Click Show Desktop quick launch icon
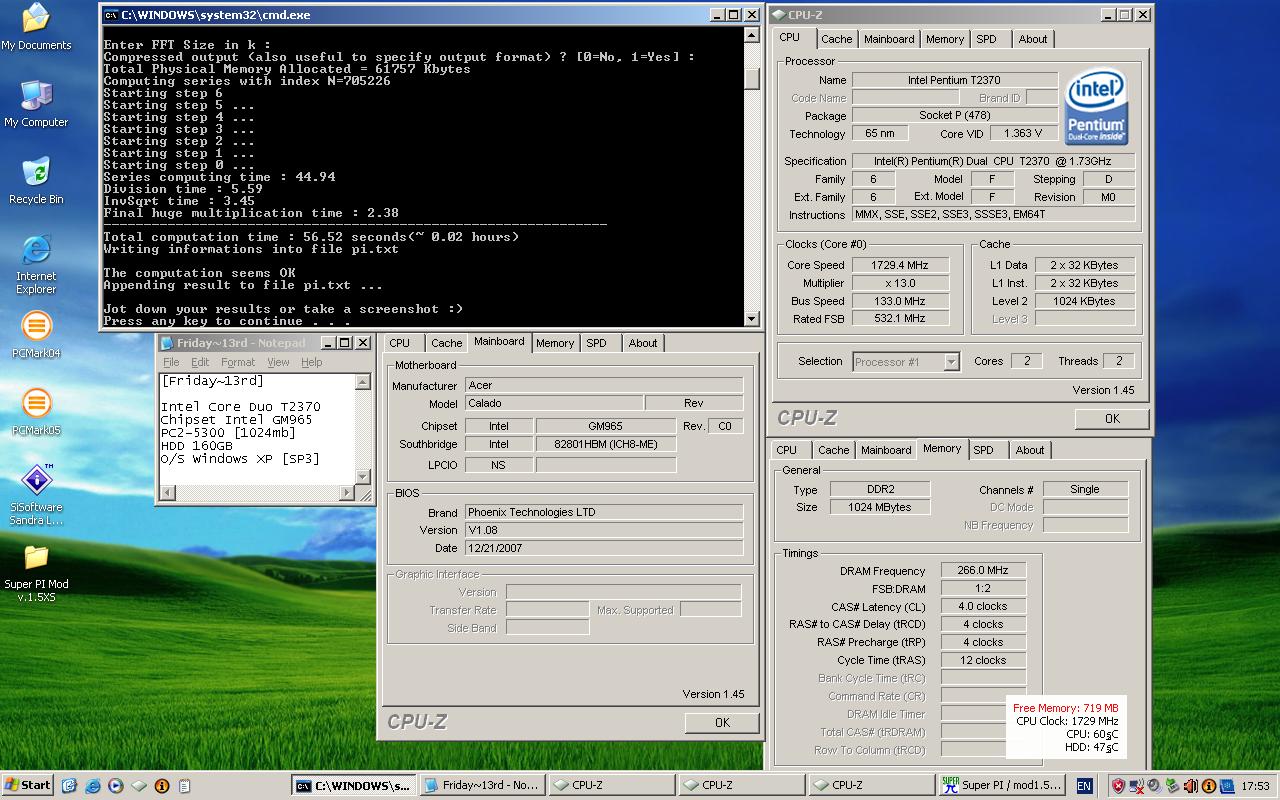Screen dimensions: 1280x800 [69, 786]
